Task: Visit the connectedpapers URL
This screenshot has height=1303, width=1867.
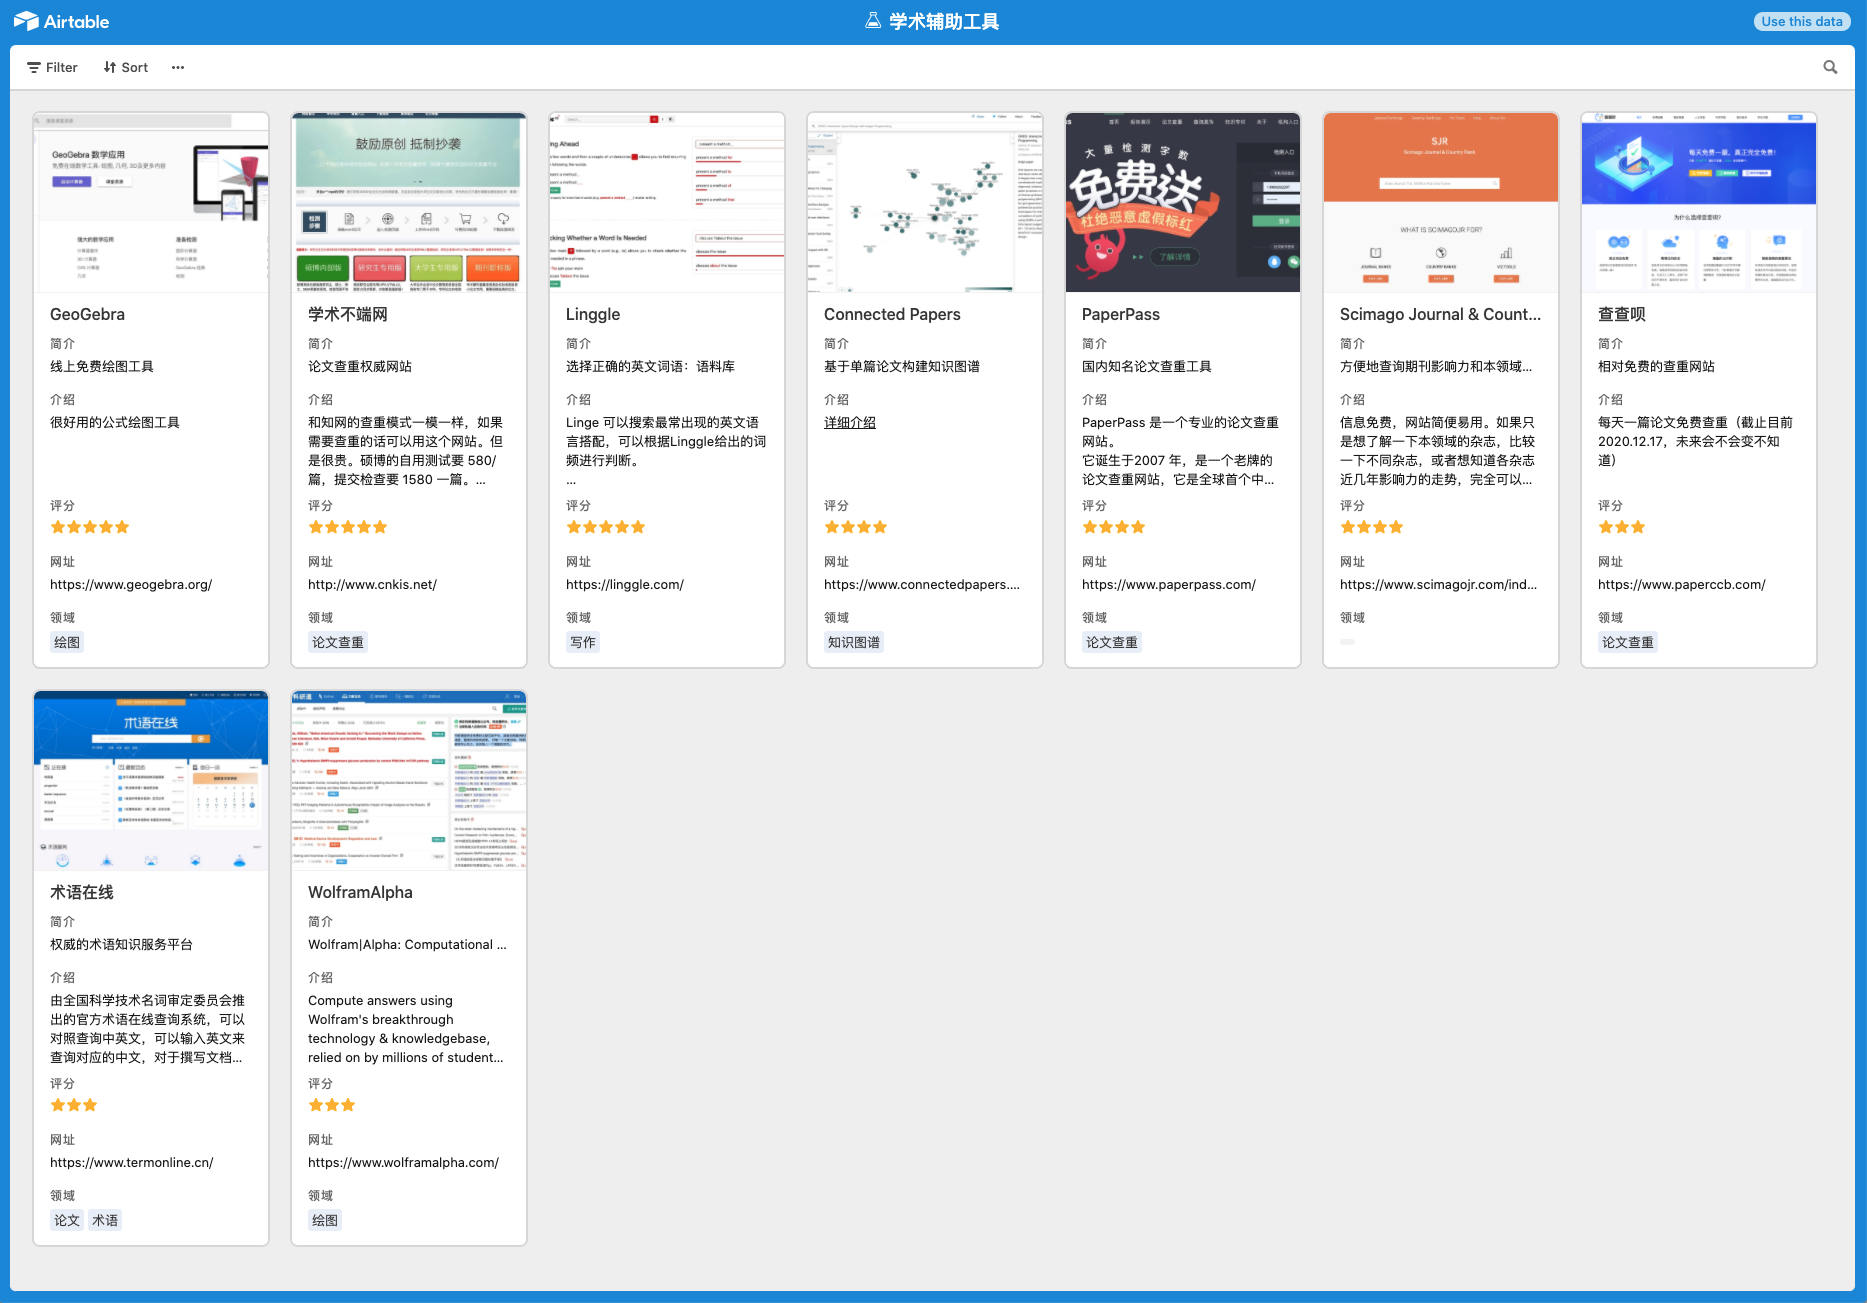Action: 922,585
